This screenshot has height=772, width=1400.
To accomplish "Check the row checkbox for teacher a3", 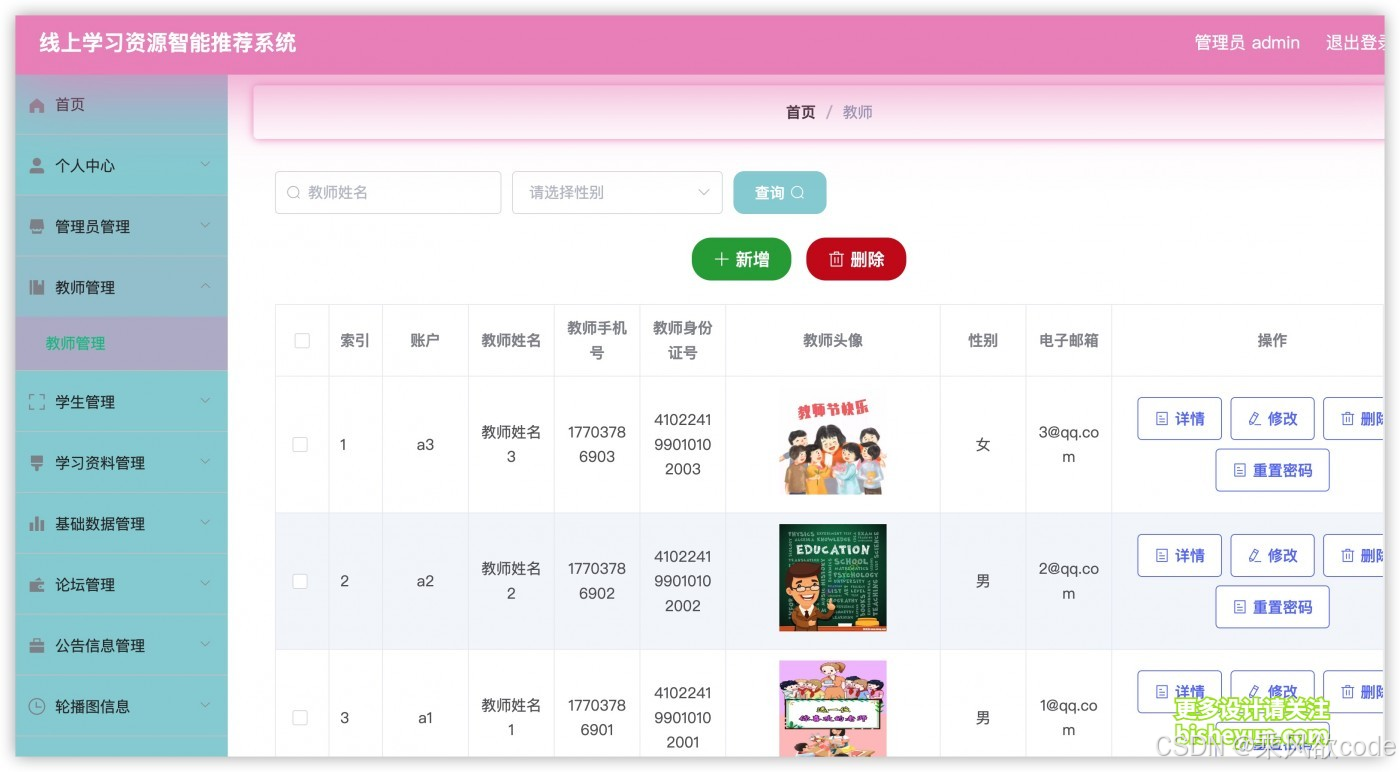I will pyautogui.click(x=300, y=444).
